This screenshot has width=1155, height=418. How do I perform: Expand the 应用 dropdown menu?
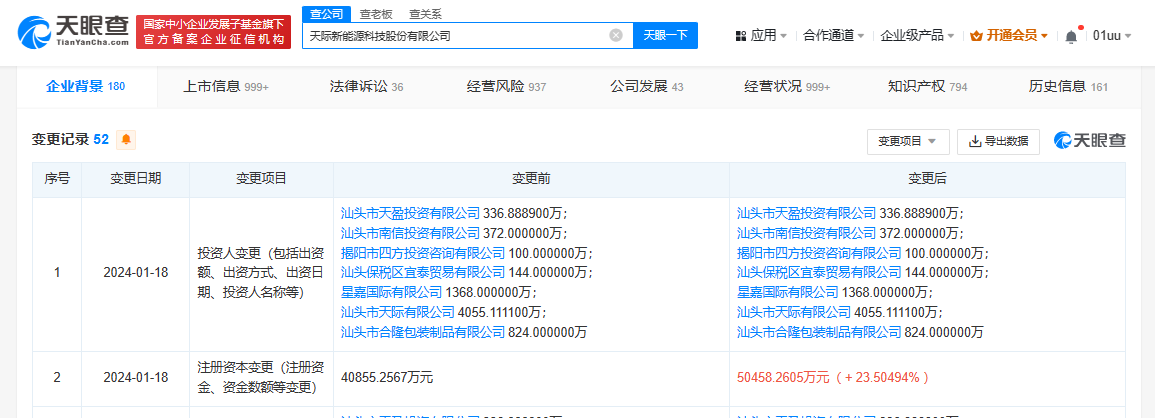point(768,35)
